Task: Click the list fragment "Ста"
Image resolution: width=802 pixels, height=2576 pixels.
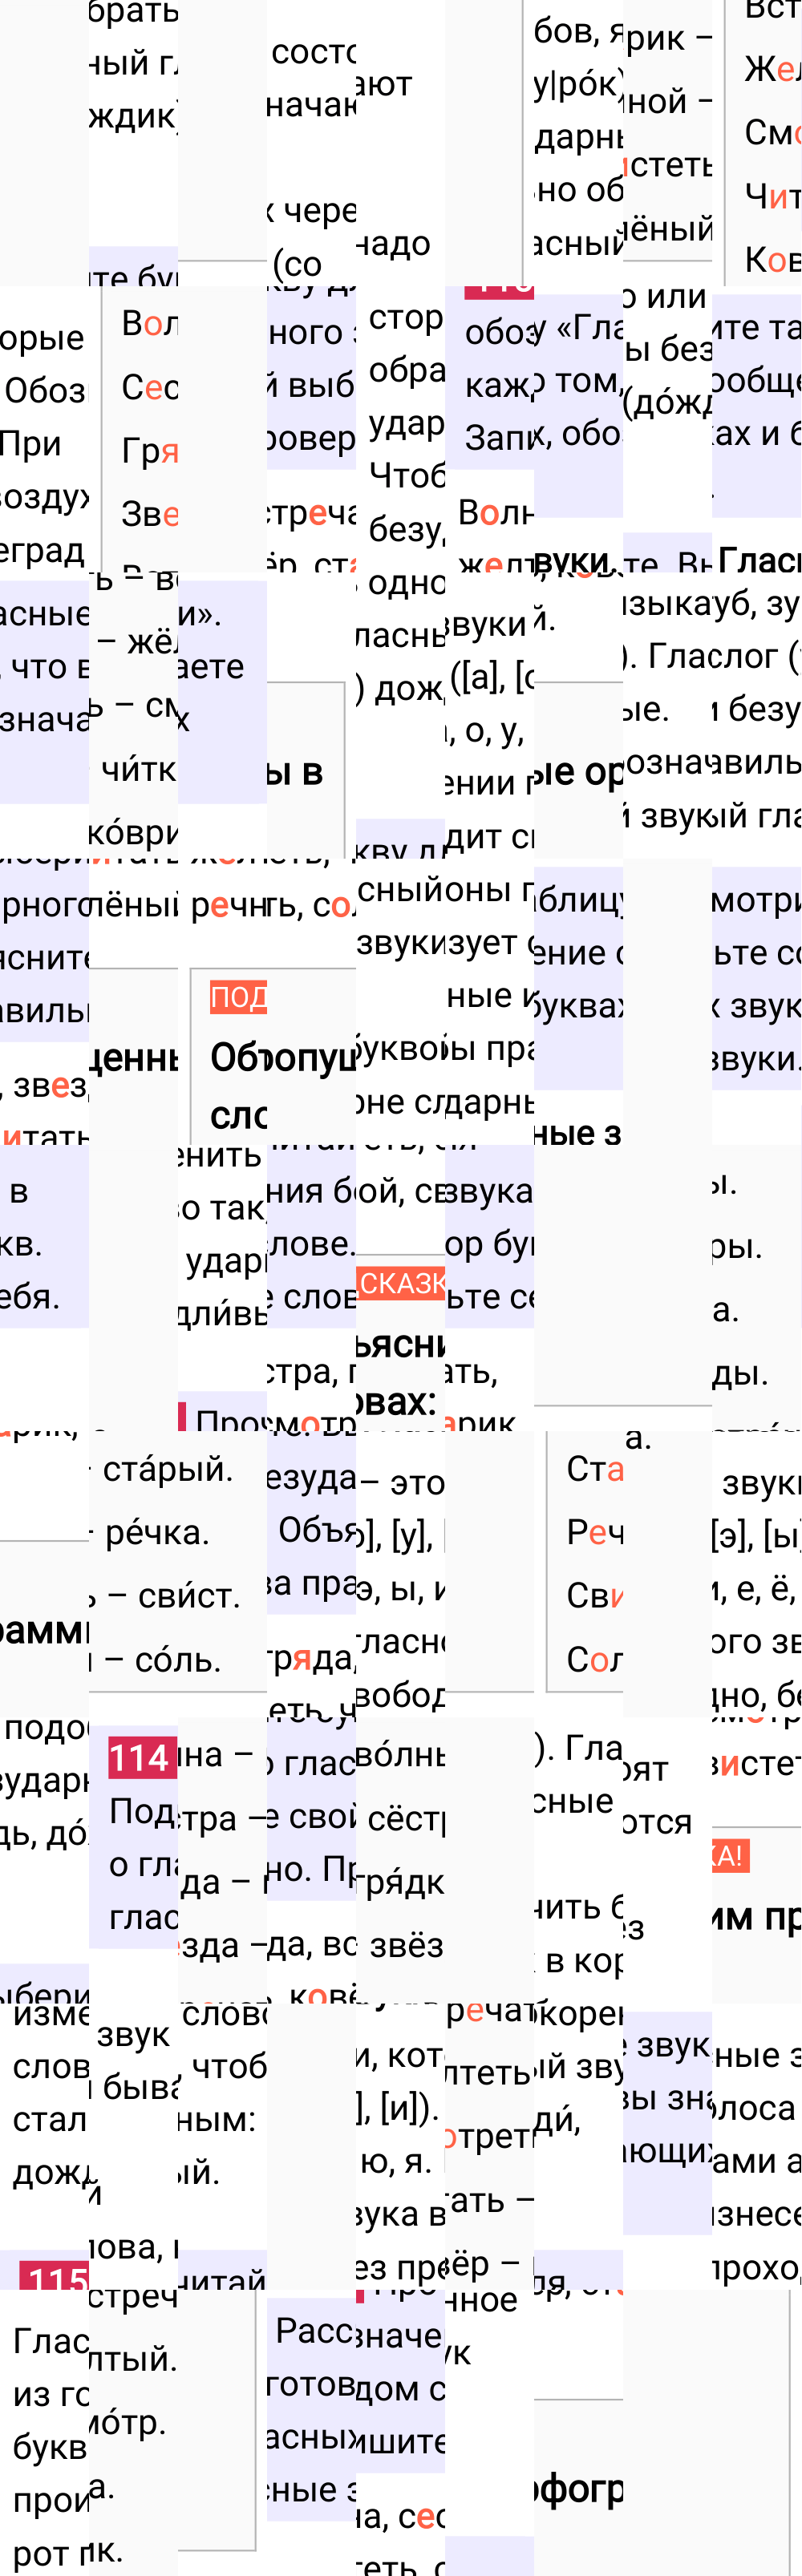Action: [x=595, y=1468]
